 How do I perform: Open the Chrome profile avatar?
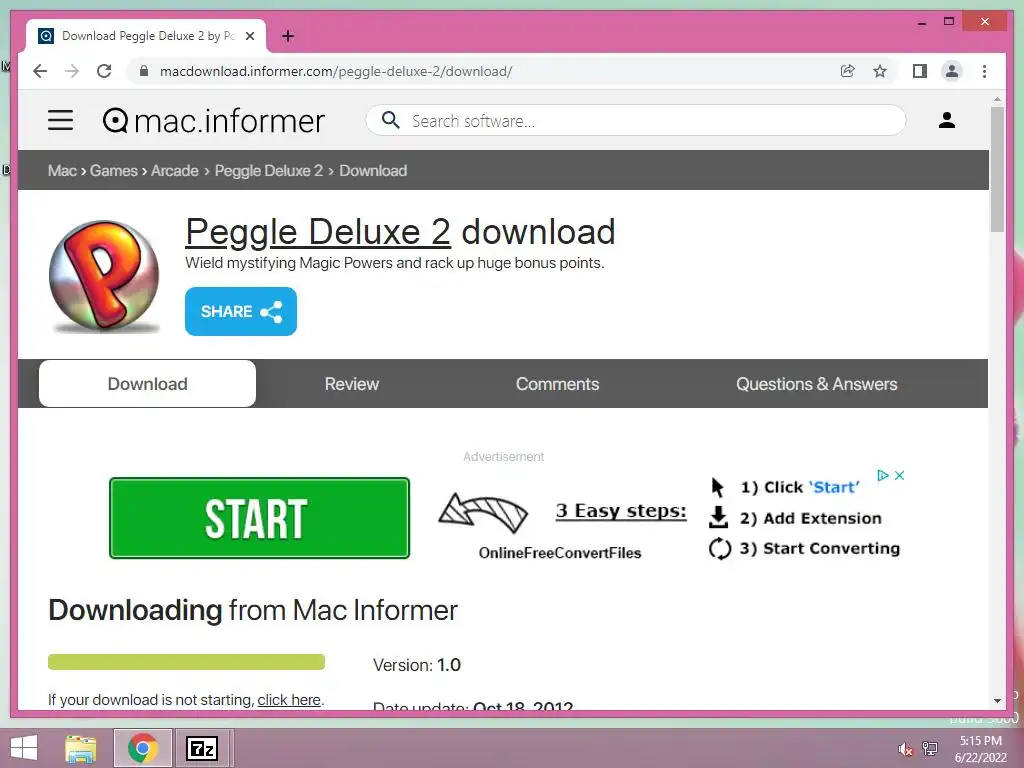point(952,71)
